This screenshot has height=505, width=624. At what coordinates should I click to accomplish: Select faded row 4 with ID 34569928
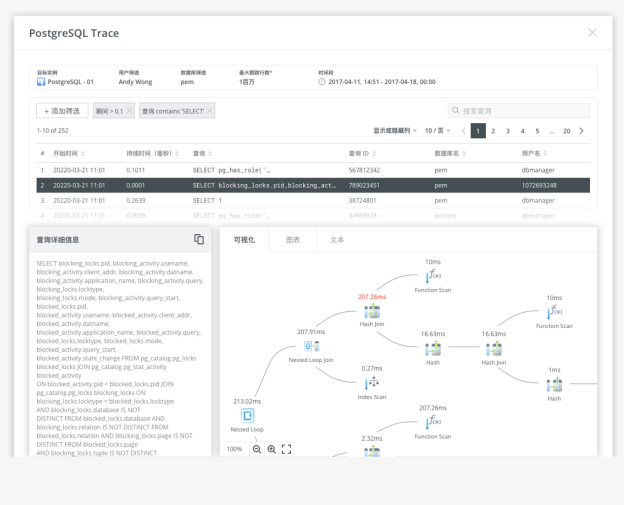313,215
